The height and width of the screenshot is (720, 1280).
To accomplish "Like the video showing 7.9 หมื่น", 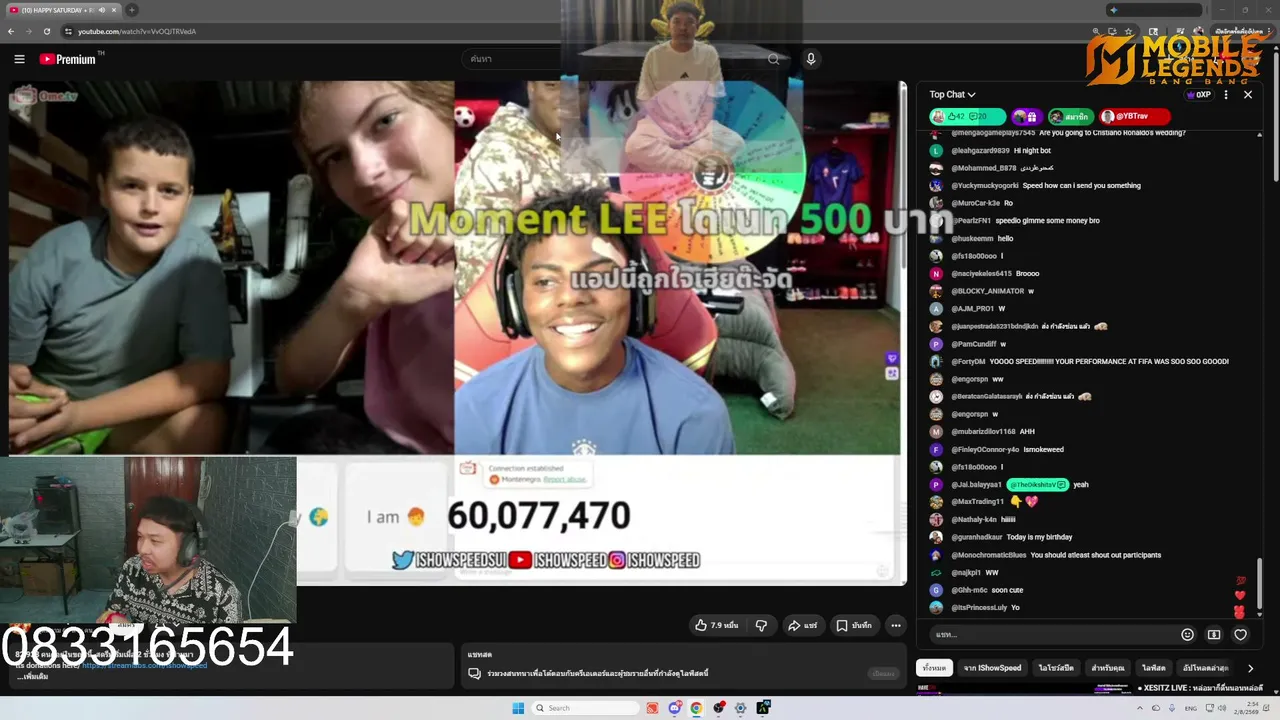I will point(717,625).
